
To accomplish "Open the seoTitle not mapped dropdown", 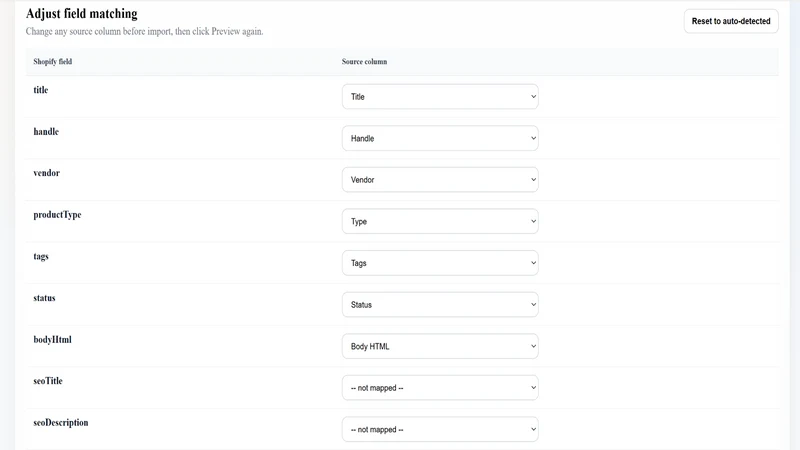I will point(440,388).
